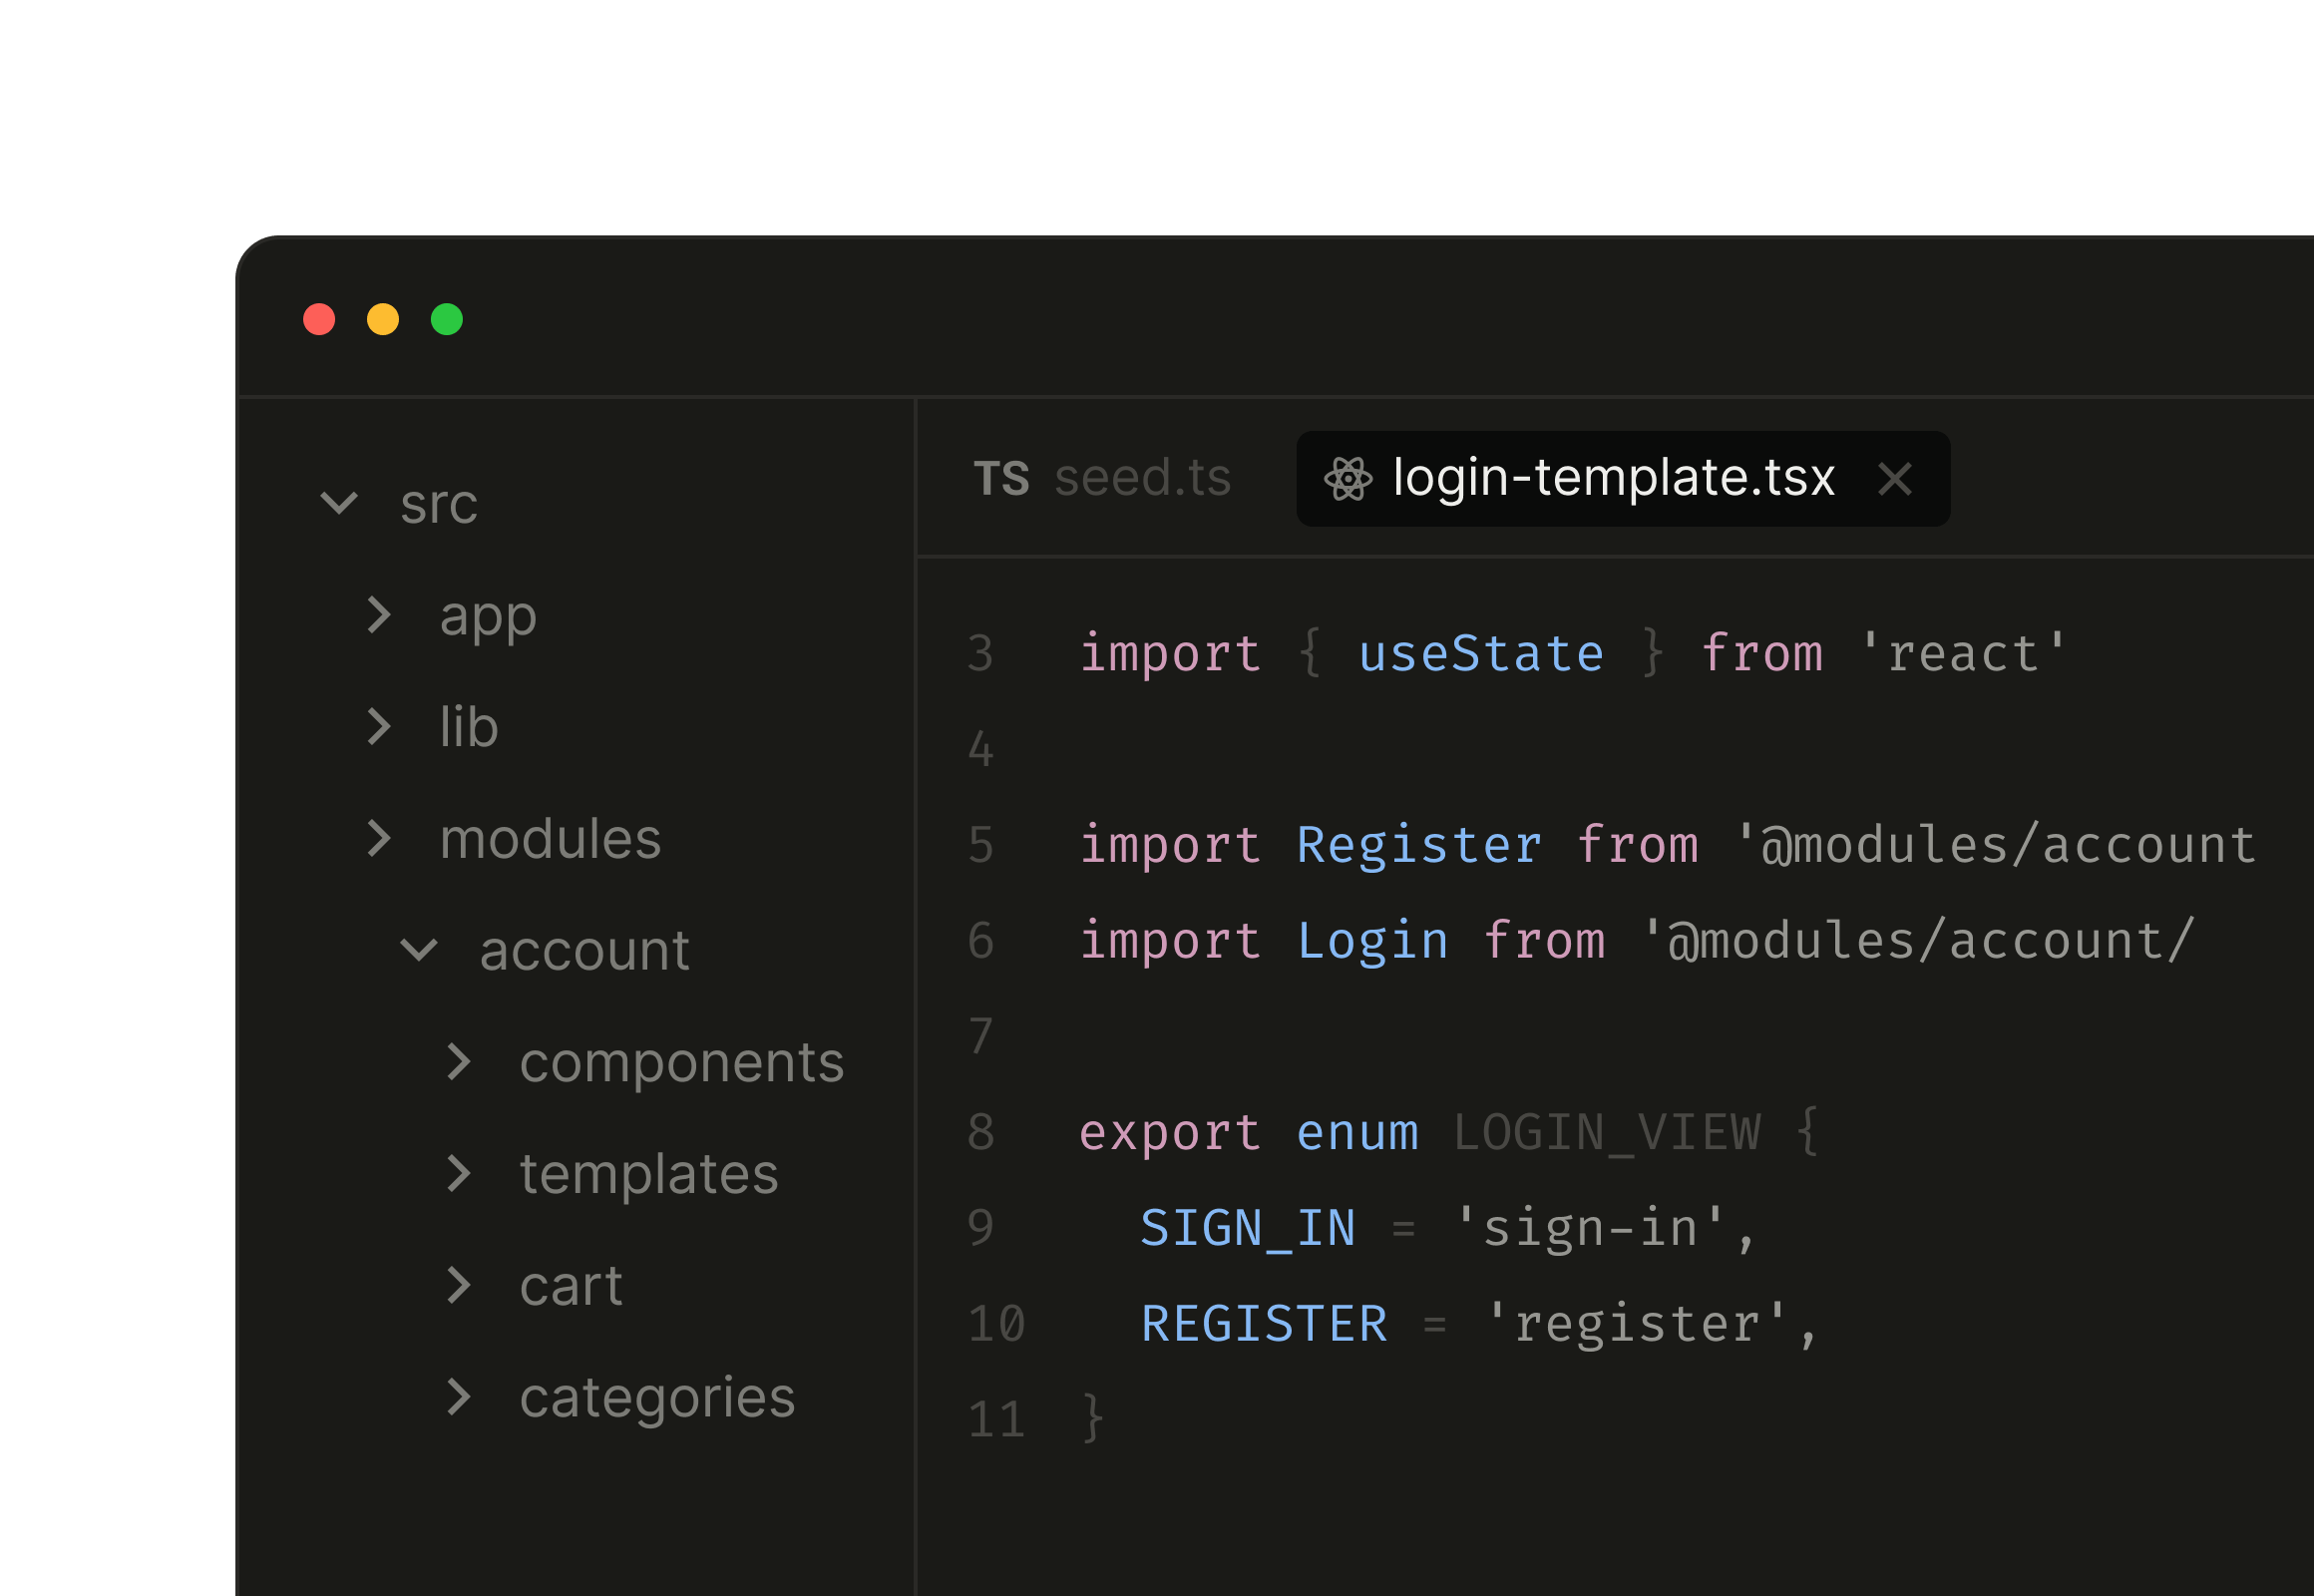Select the login-template.tsx tab
This screenshot has width=2314, height=1596.
coord(1622,478)
